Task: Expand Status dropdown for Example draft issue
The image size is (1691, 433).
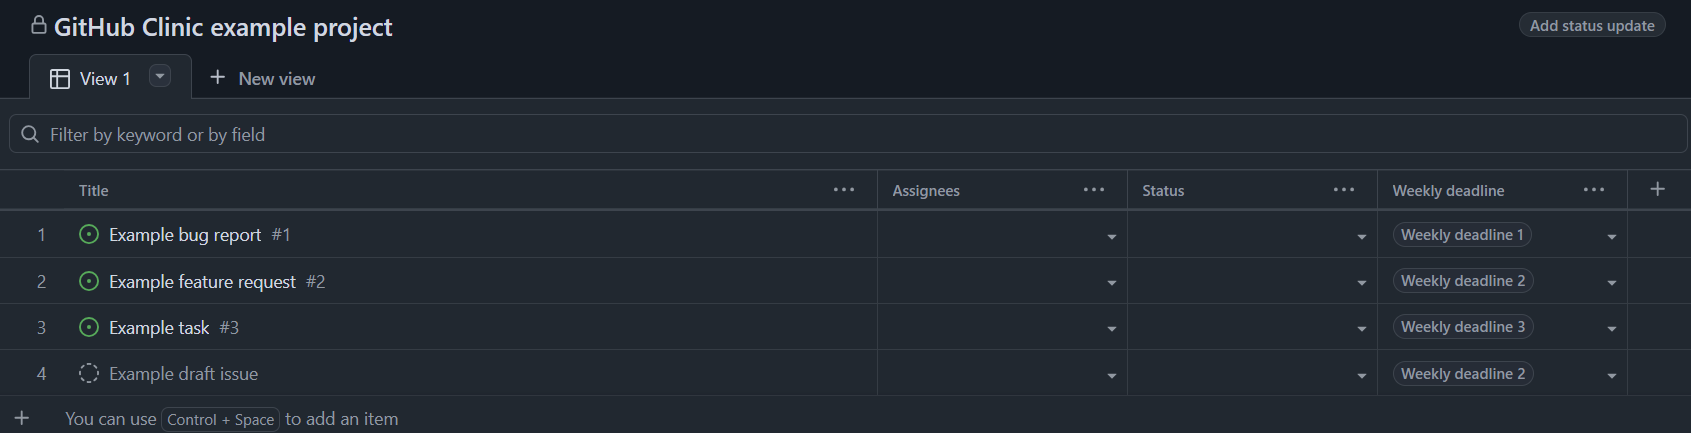Action: click(x=1361, y=376)
